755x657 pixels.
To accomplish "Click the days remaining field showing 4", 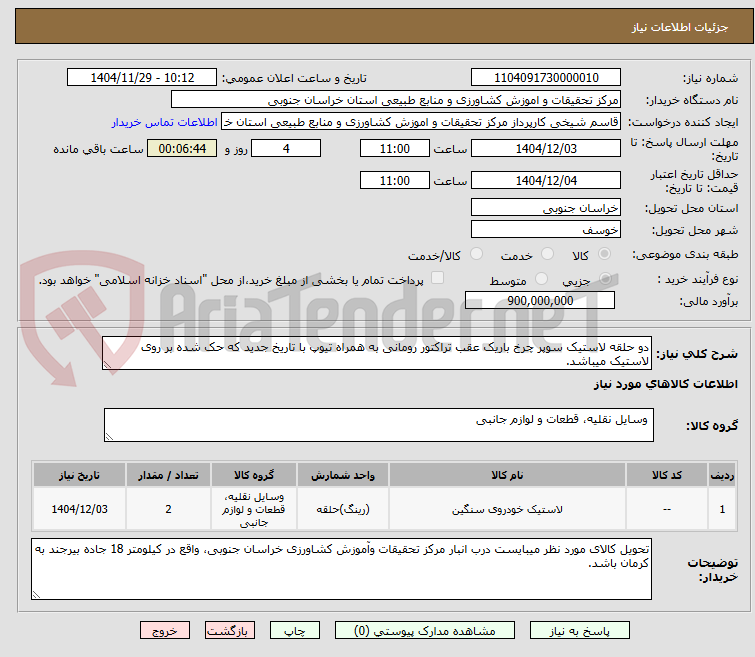I will [286, 148].
